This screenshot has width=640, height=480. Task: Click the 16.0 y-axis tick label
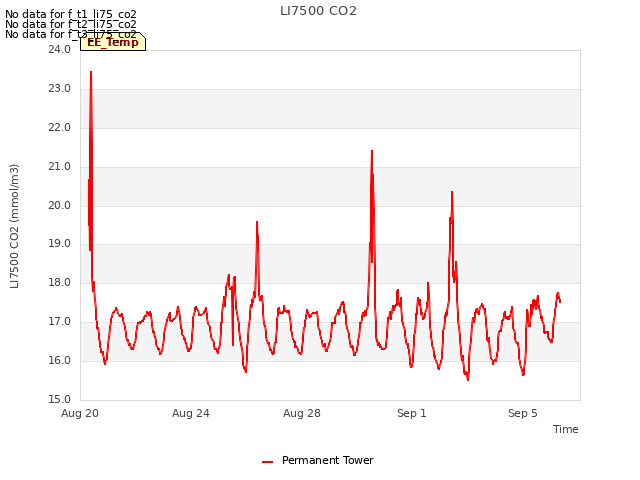[x=60, y=360]
